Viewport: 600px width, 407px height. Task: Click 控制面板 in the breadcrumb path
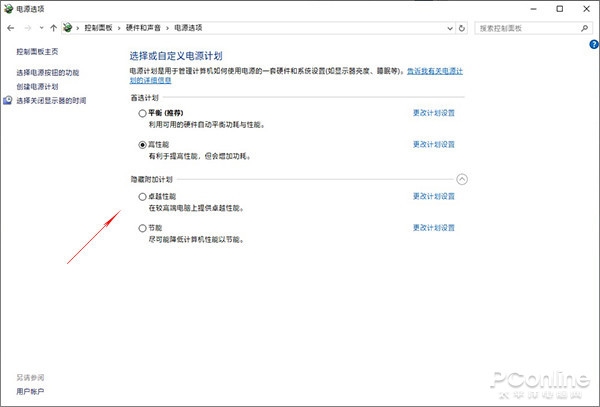coord(102,26)
